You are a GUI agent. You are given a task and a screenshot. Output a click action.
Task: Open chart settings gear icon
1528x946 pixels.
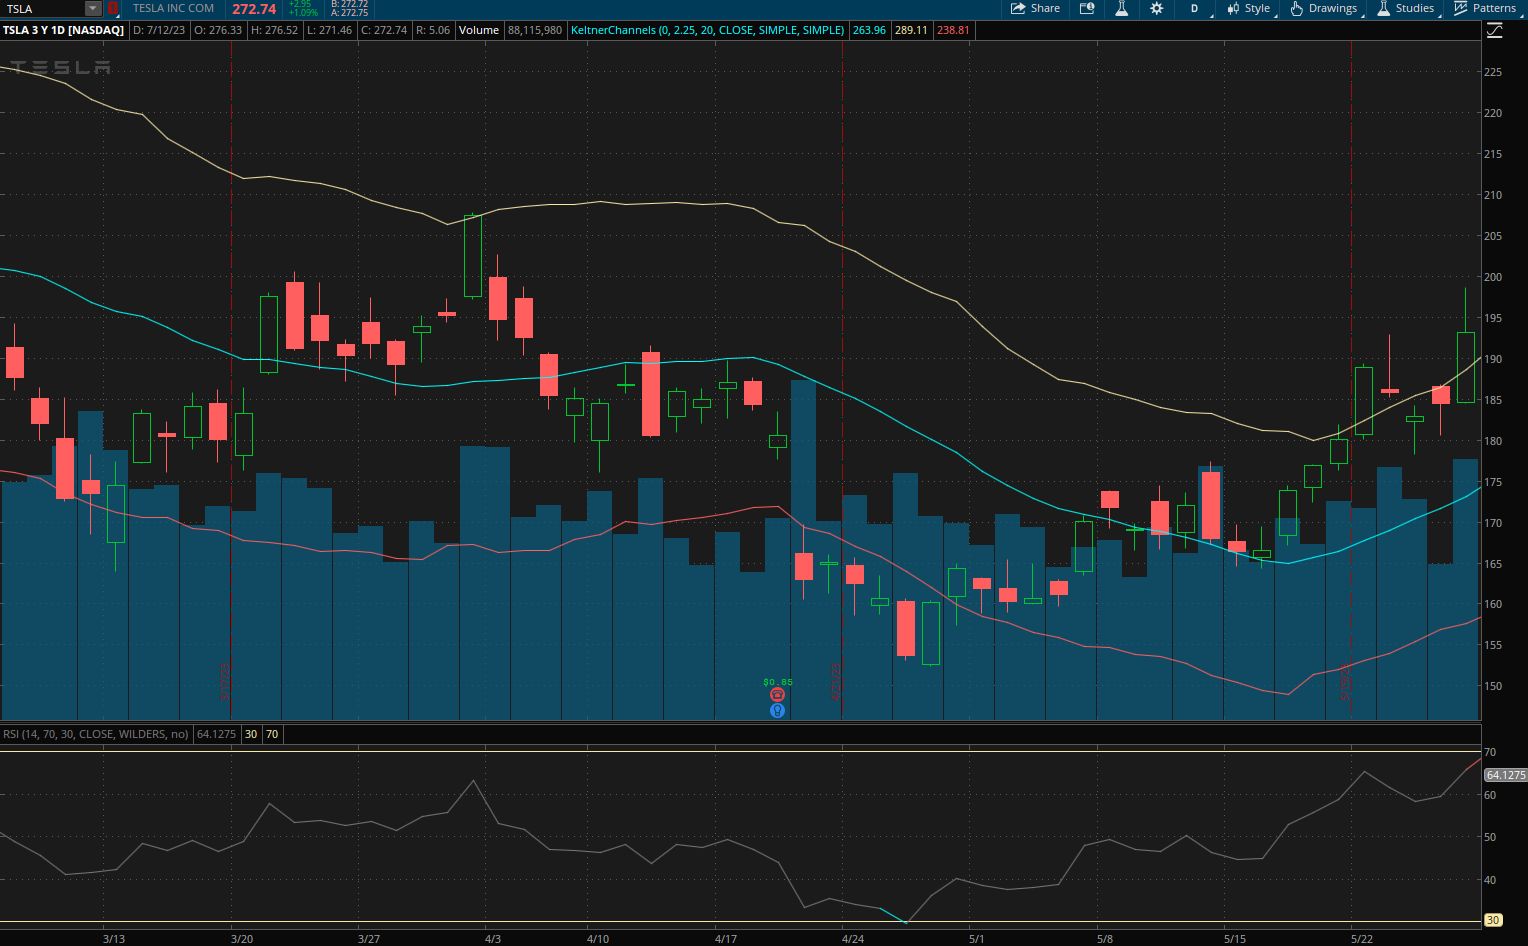(x=1156, y=8)
